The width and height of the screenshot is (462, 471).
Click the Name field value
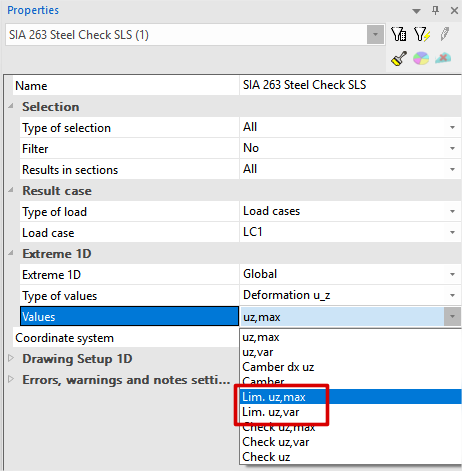tap(350, 85)
